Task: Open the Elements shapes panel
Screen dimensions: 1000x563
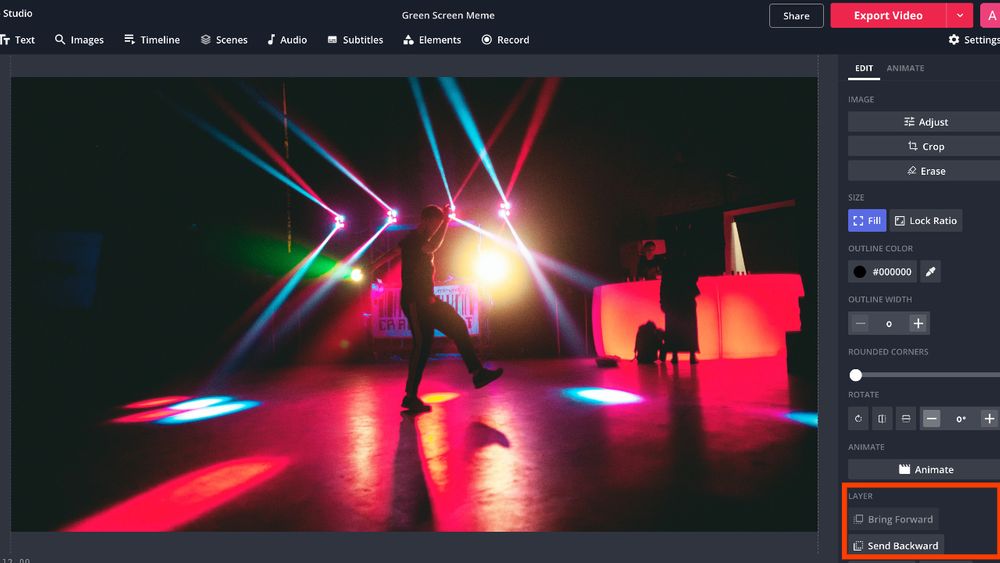Action: click(432, 40)
